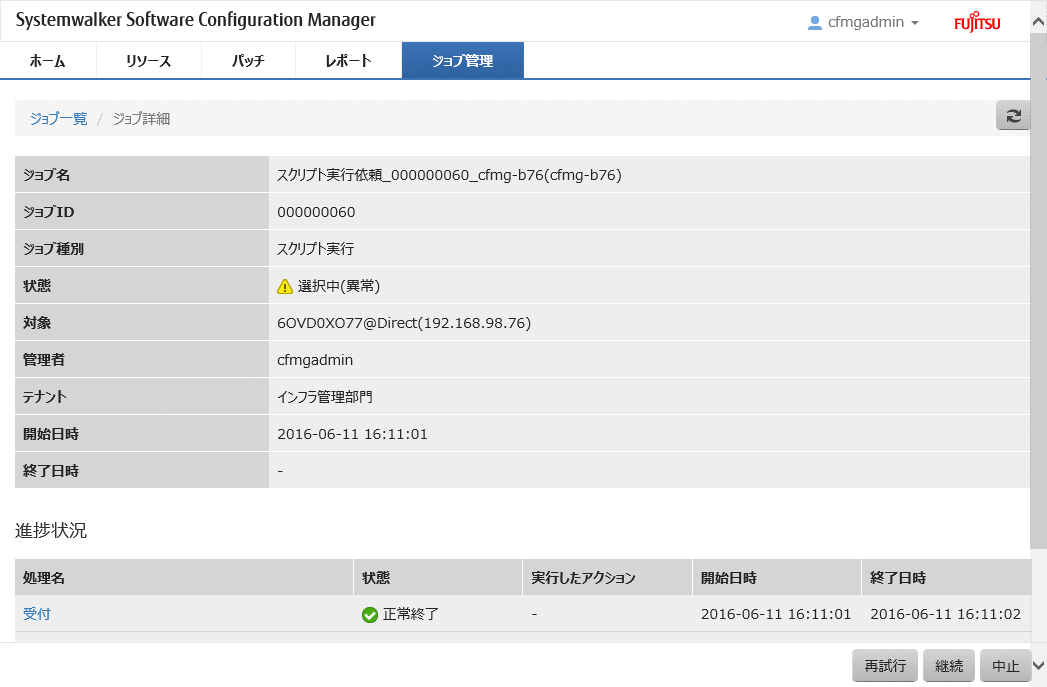Viewport: 1047px width, 687px height.
Task: Return to ジョブ一覧 via breadcrumb
Action: [x=59, y=119]
